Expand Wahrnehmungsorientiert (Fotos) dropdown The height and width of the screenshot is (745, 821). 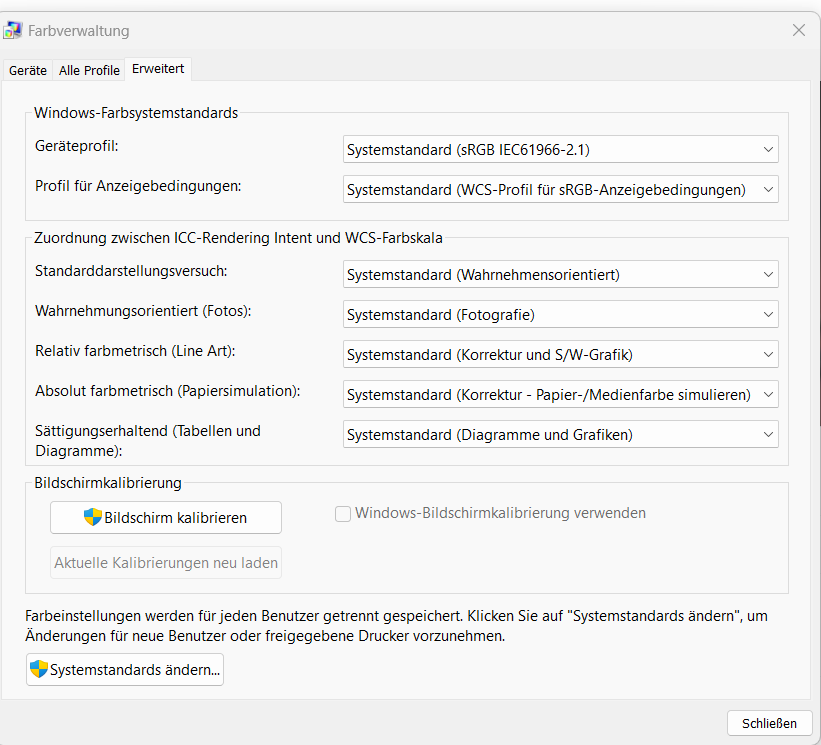pyautogui.click(x=560, y=314)
